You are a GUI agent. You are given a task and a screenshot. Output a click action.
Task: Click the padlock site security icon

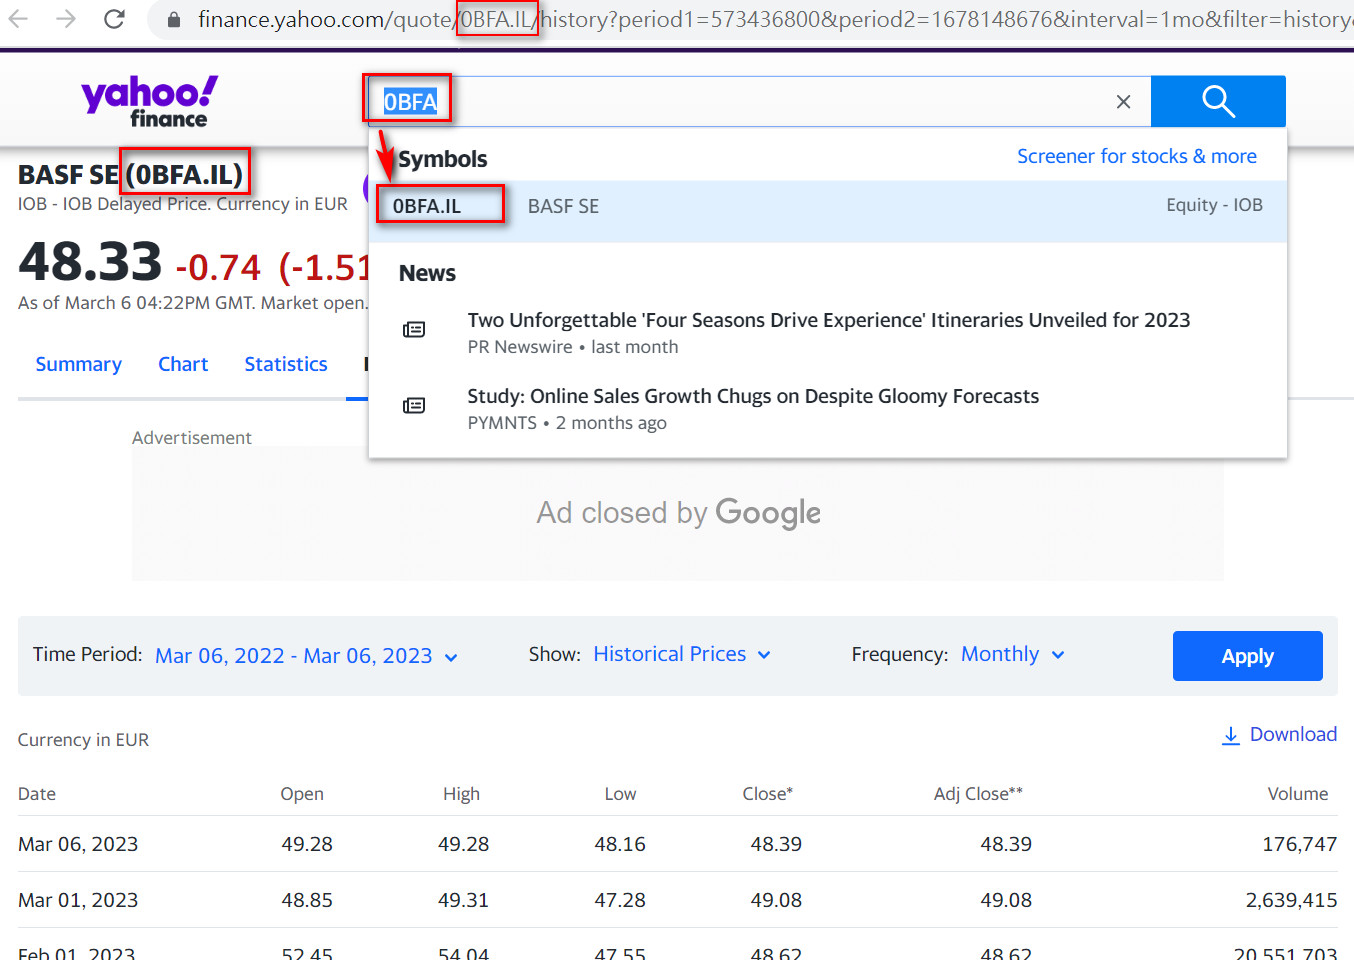[174, 19]
